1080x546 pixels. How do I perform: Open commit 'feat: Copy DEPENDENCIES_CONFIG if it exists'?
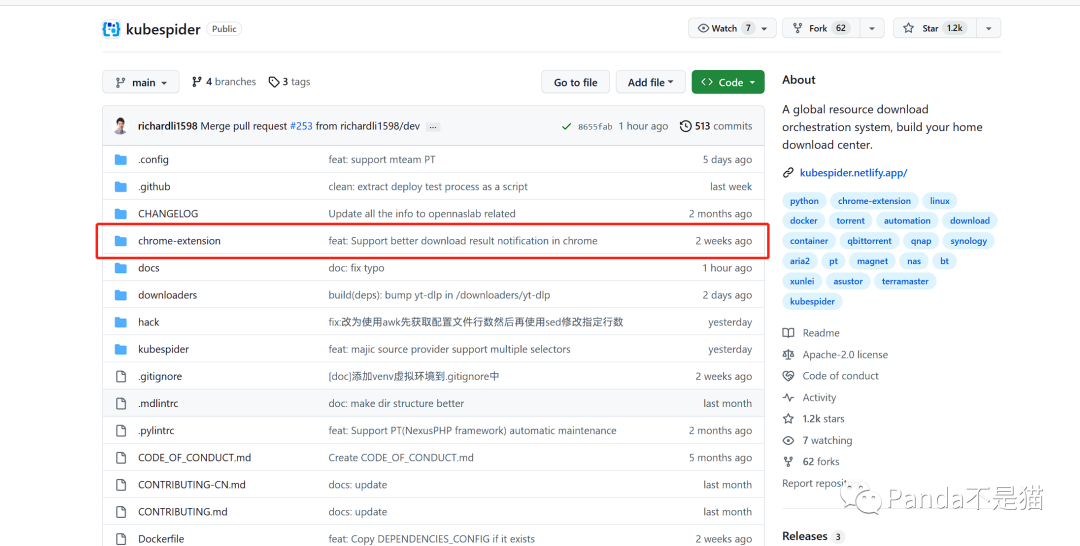(431, 539)
